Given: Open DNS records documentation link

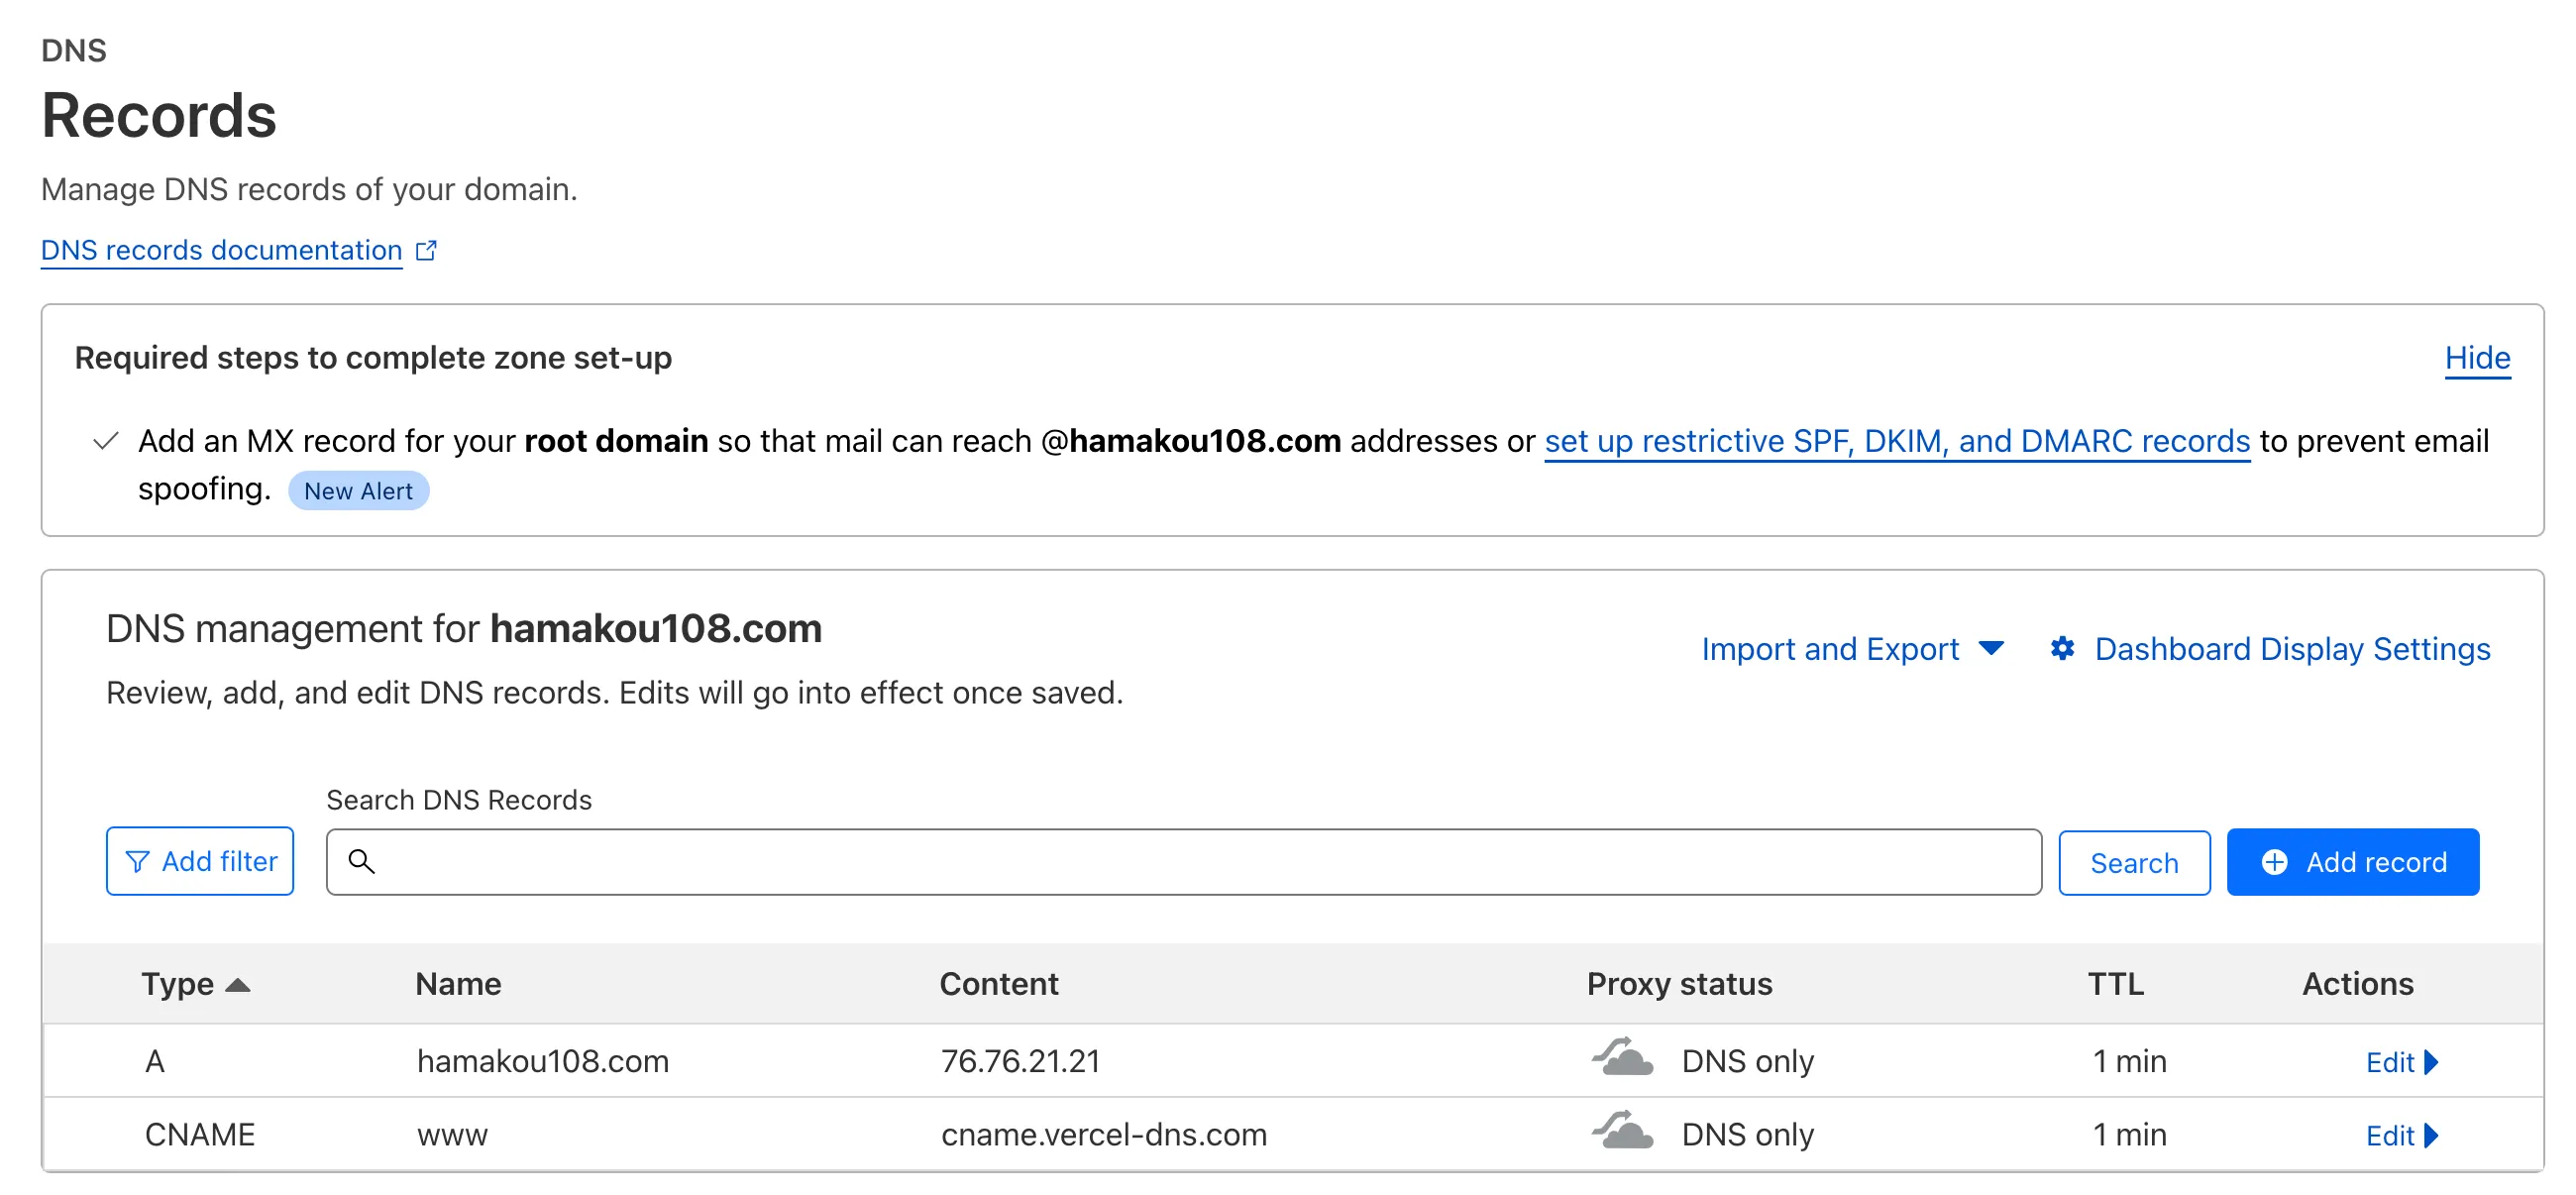Looking at the screenshot, I should coord(221,250).
